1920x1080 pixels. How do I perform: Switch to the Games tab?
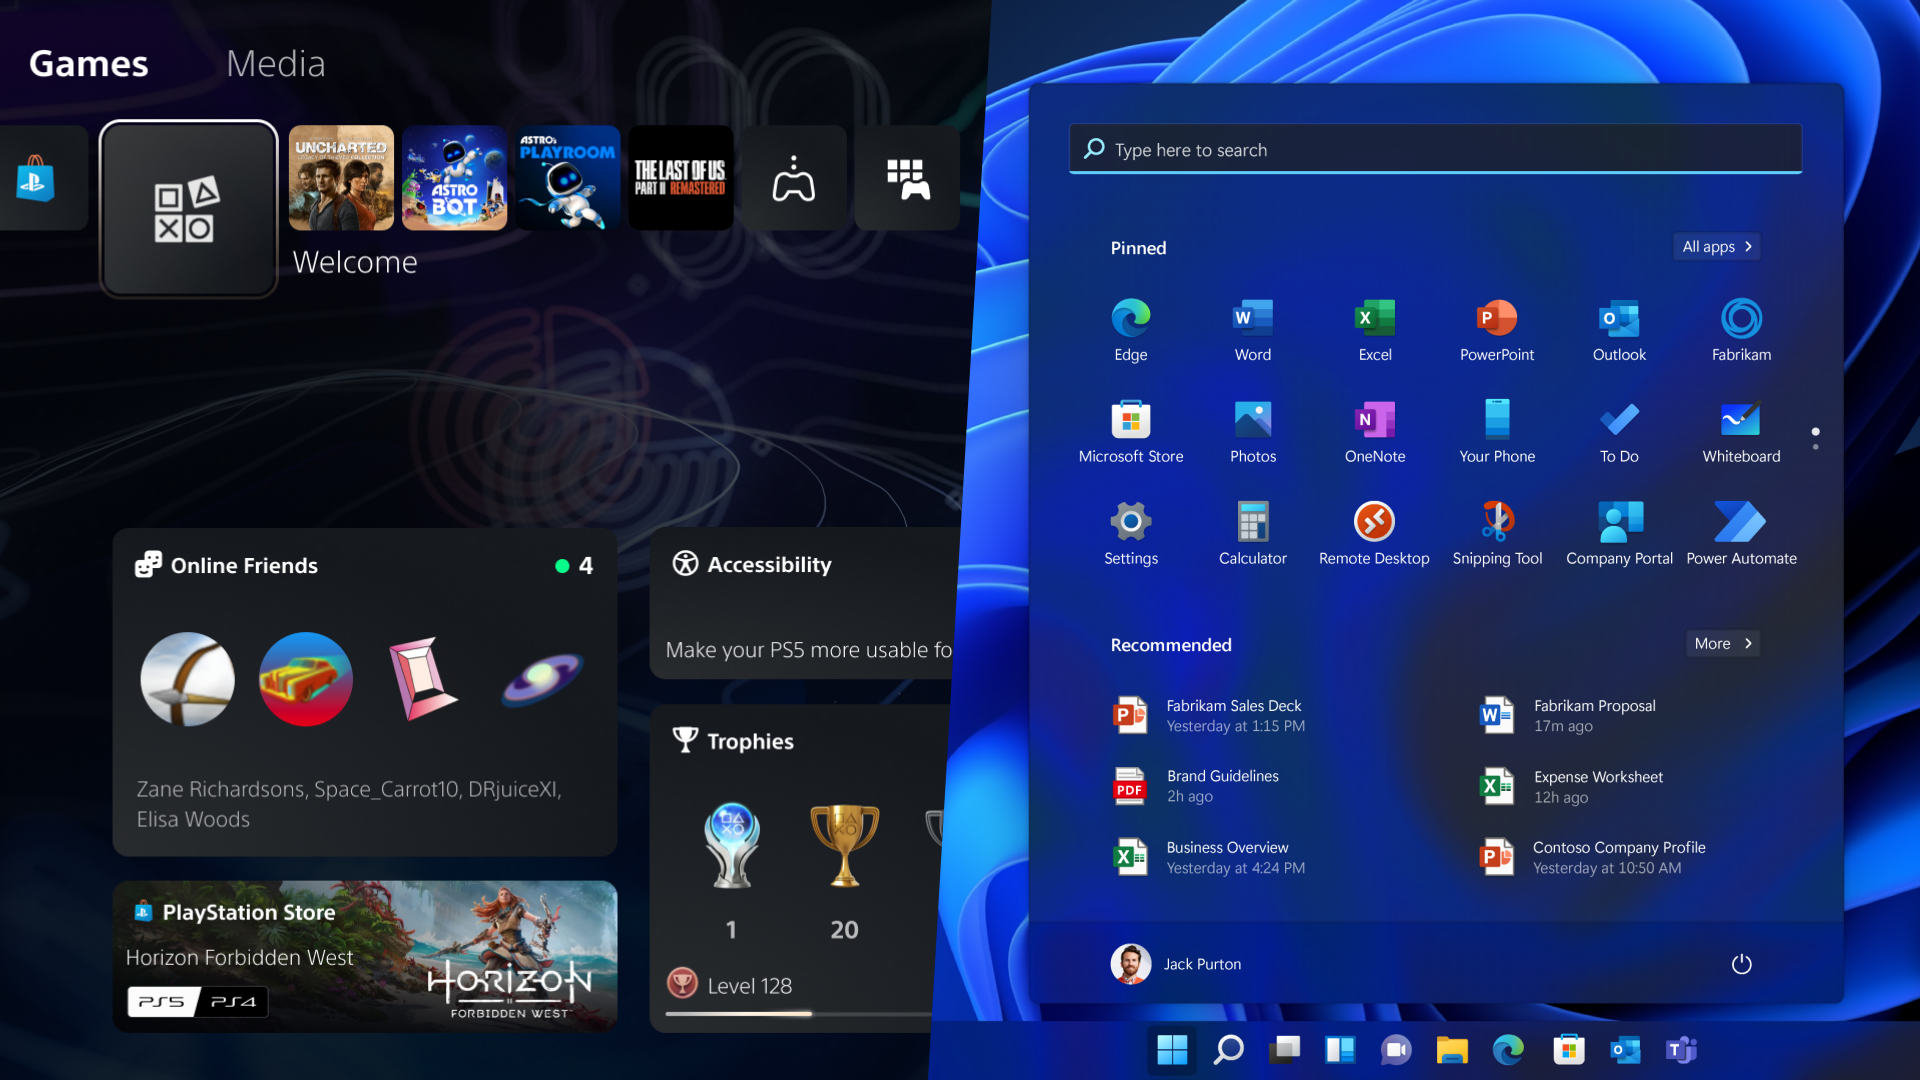coord(89,63)
